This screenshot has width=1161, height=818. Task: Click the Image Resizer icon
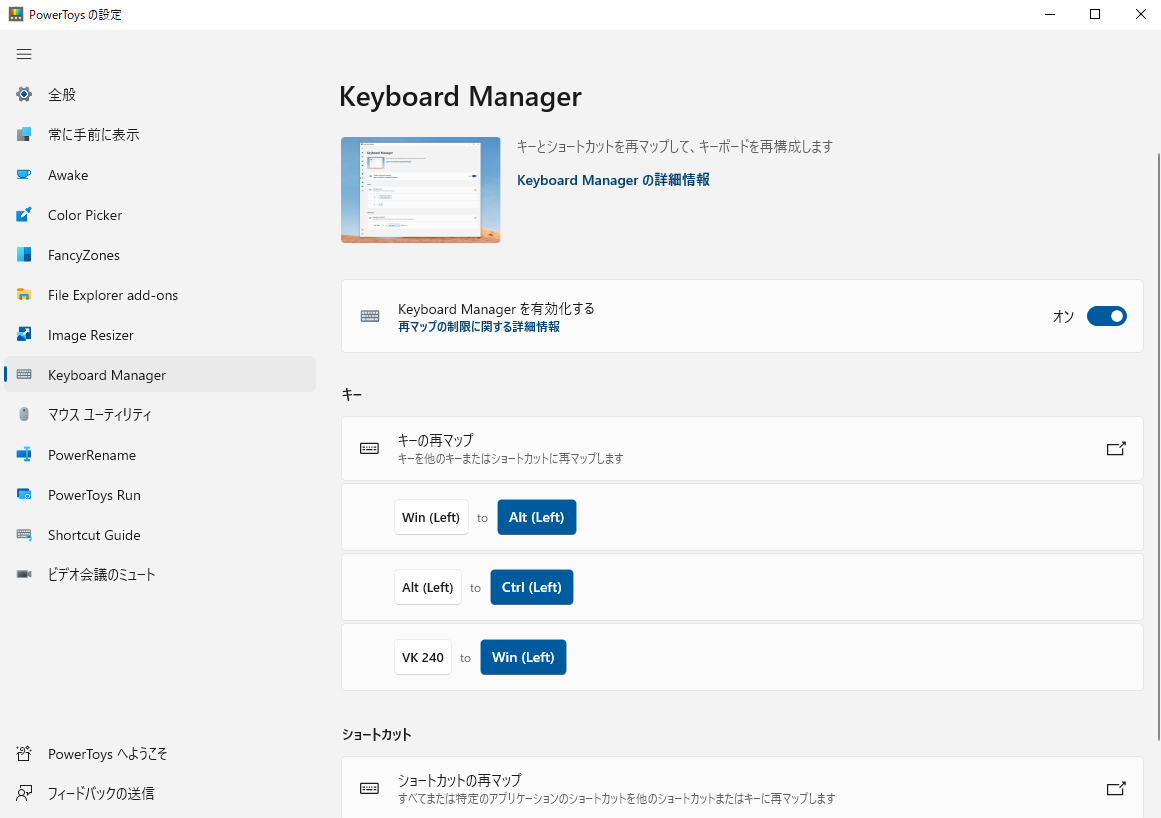tap(24, 335)
